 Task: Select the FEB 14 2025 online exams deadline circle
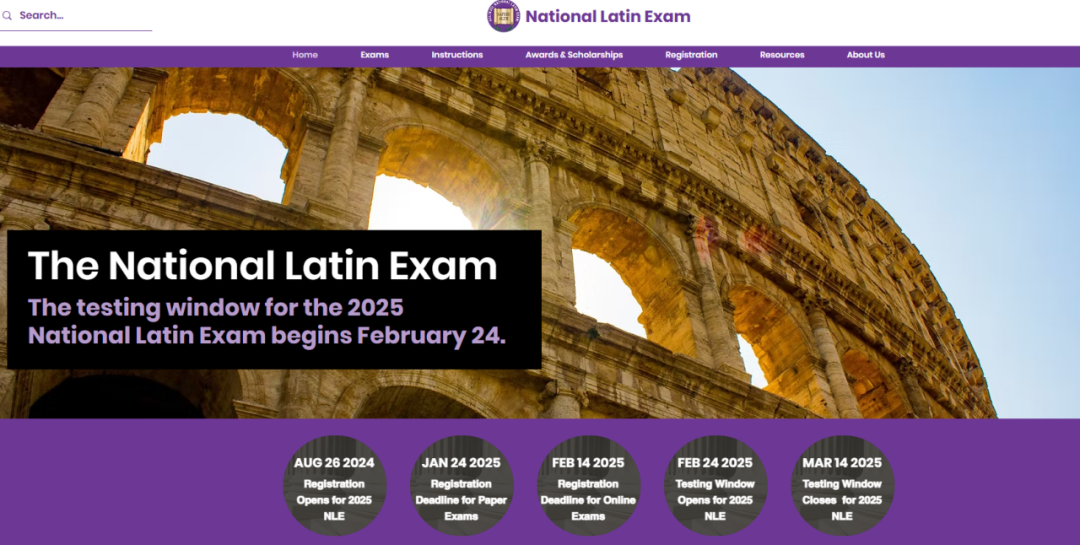point(588,485)
